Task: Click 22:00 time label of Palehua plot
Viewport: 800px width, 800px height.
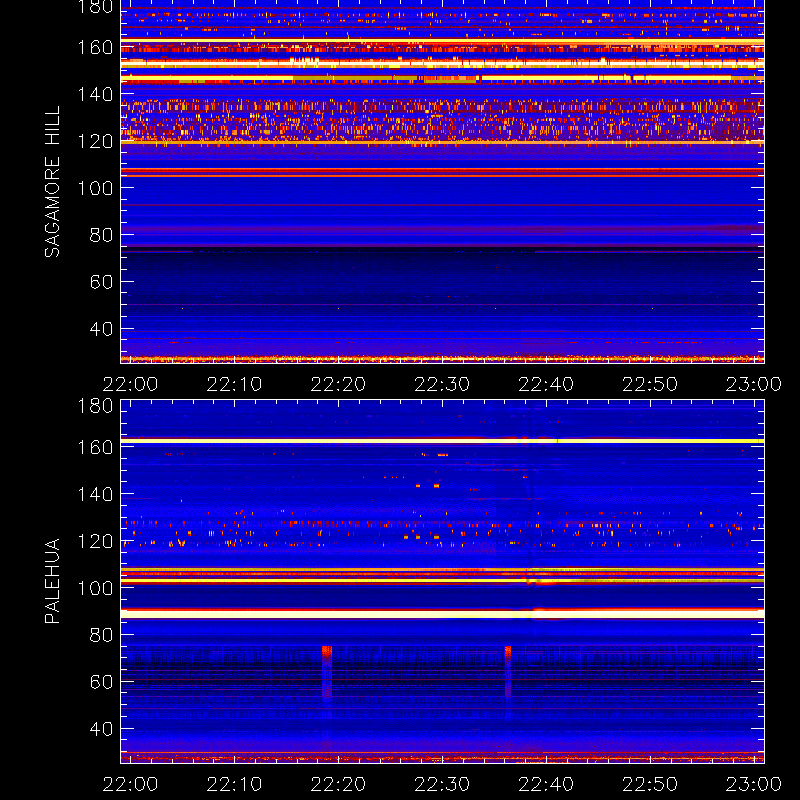Action: [x=130, y=784]
